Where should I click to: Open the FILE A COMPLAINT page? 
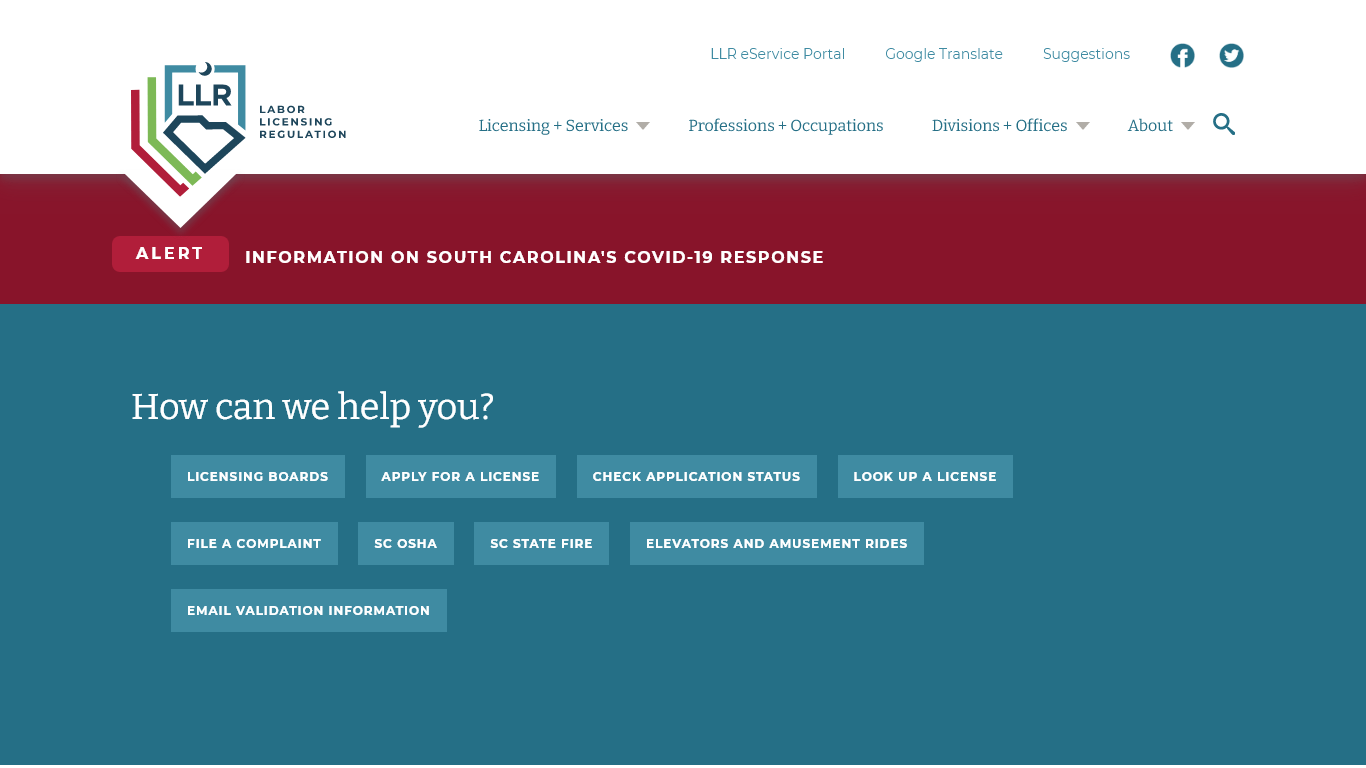click(x=254, y=543)
